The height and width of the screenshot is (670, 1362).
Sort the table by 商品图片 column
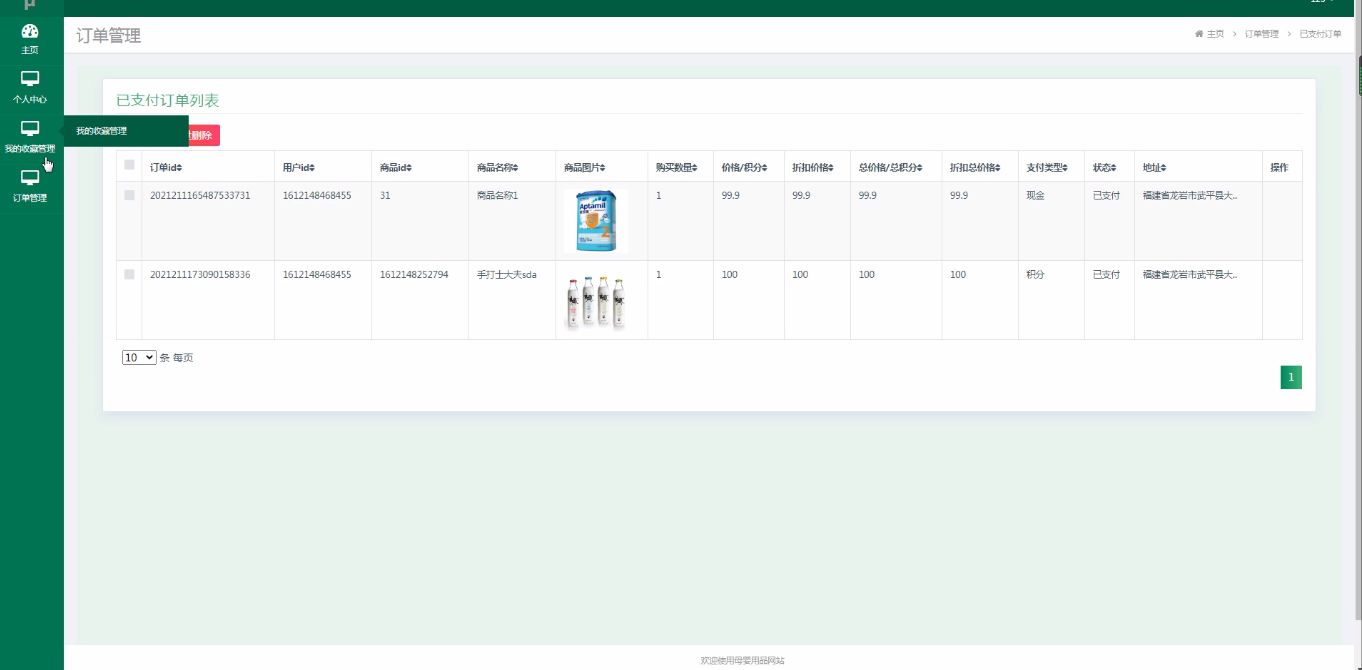click(x=584, y=167)
